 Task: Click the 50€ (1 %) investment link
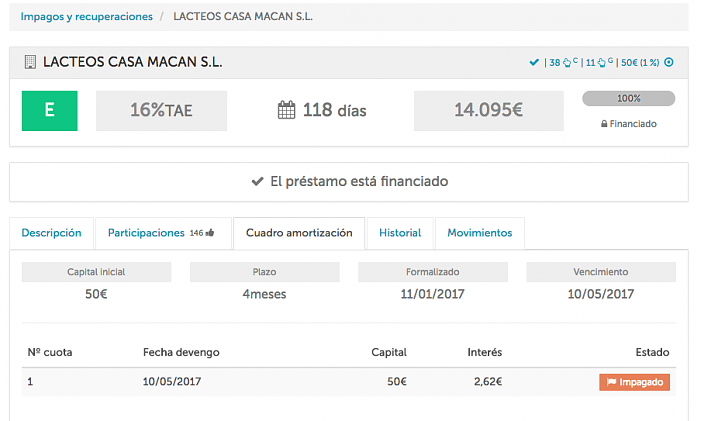[x=640, y=63]
